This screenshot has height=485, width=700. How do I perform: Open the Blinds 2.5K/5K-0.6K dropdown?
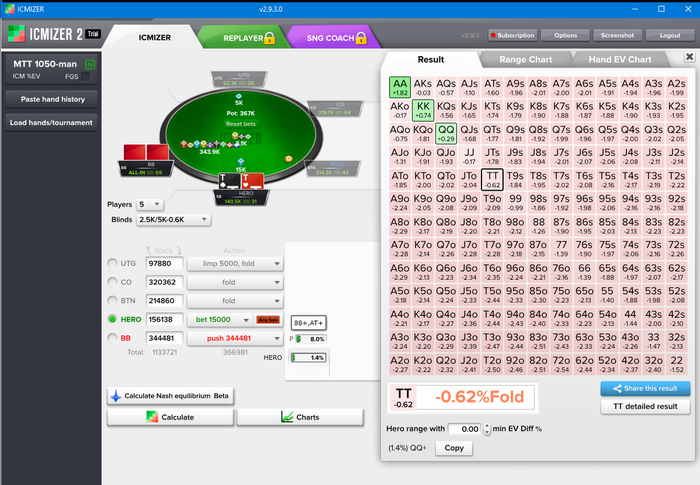click(x=173, y=220)
